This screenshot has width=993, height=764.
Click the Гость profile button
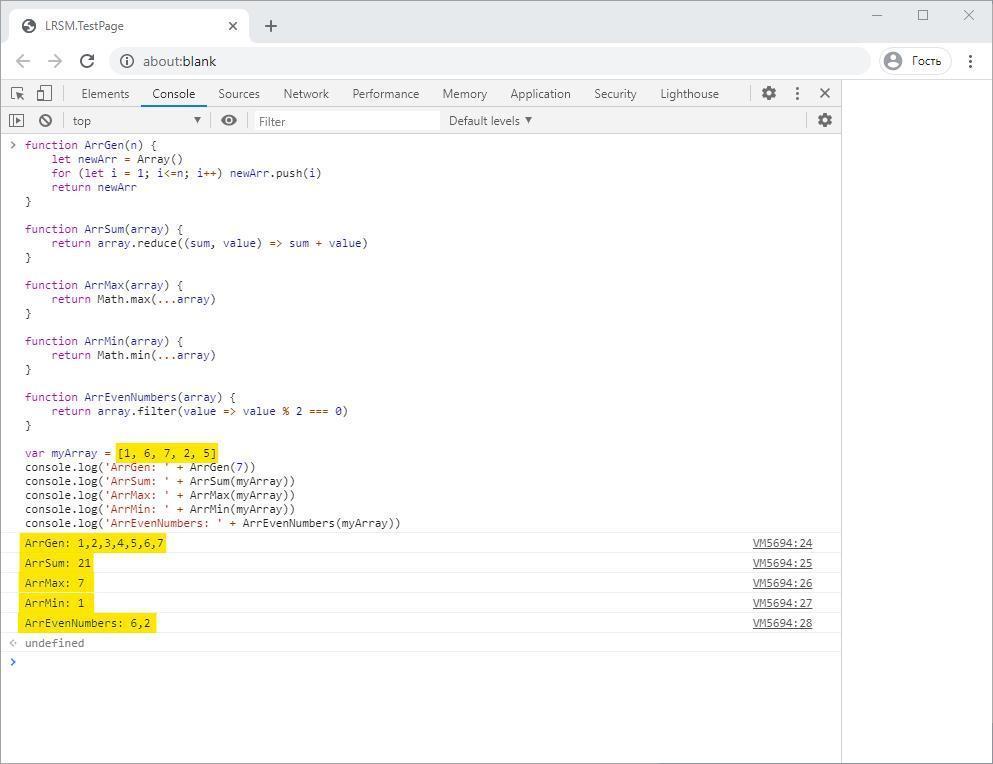point(913,61)
